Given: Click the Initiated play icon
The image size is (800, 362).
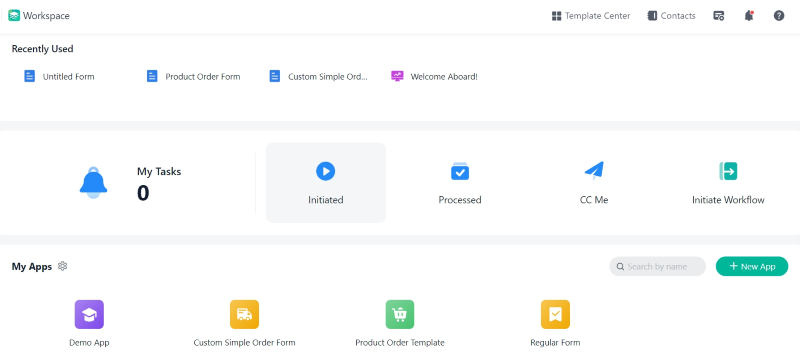Looking at the screenshot, I should [326, 171].
